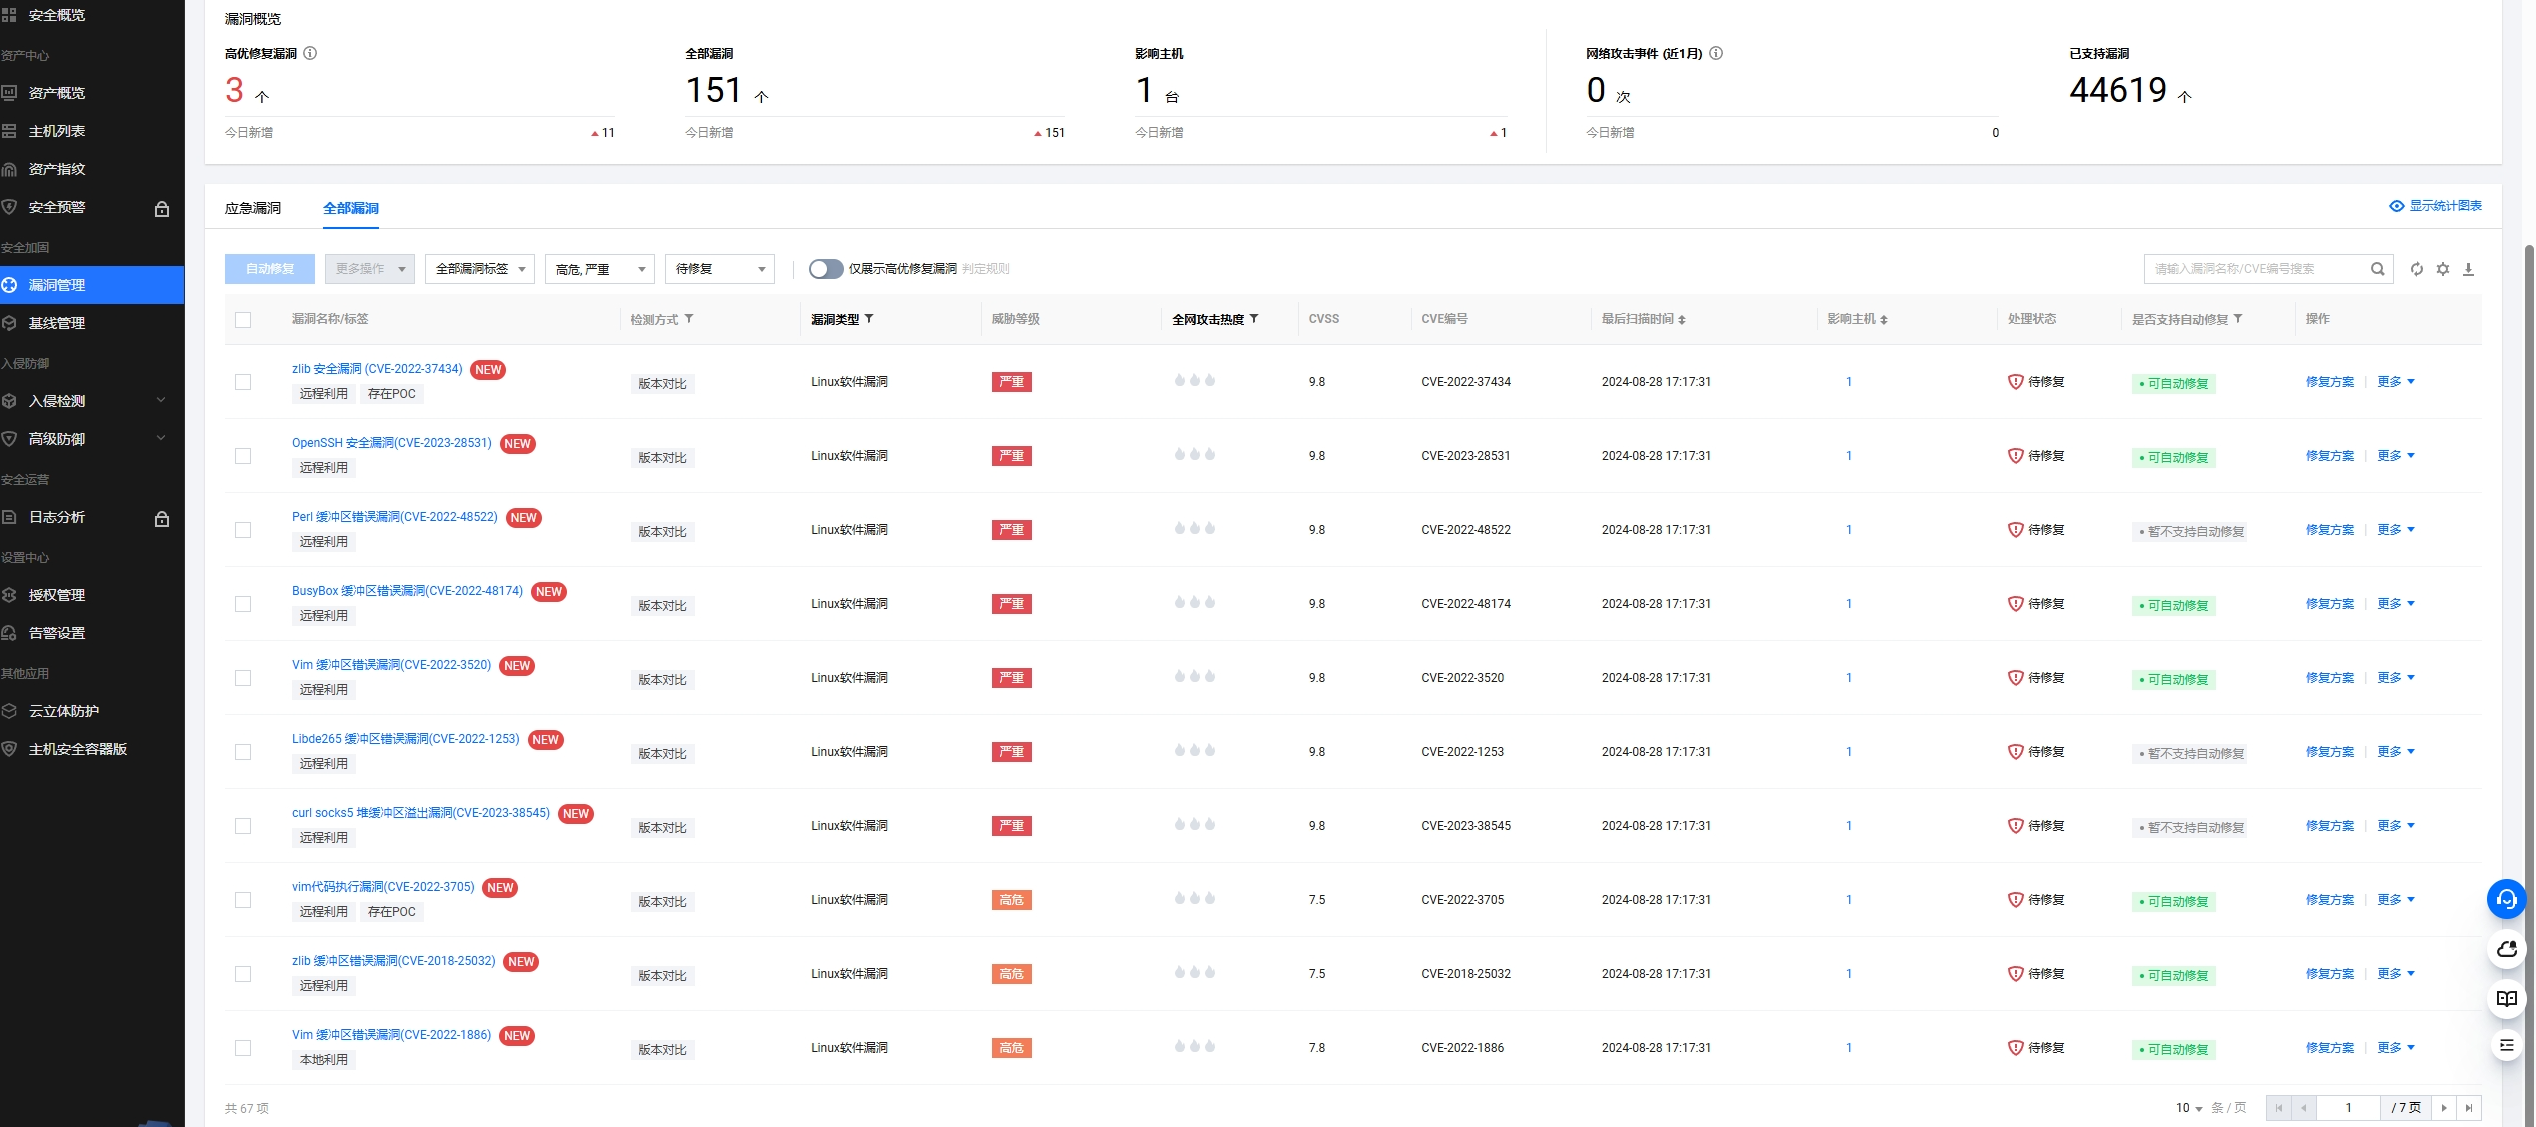2536x1127 pixels.
Task: Open the documentation book floating icon
Action: point(2506,998)
